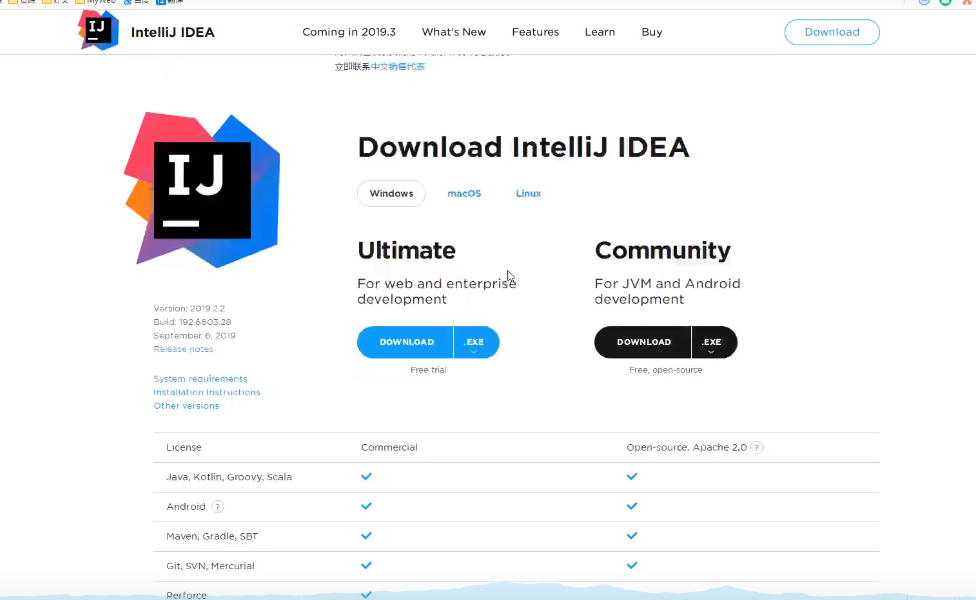The width and height of the screenshot is (976, 600).
Task: Click the help icon next to Apache 2.0
Action: click(757, 448)
